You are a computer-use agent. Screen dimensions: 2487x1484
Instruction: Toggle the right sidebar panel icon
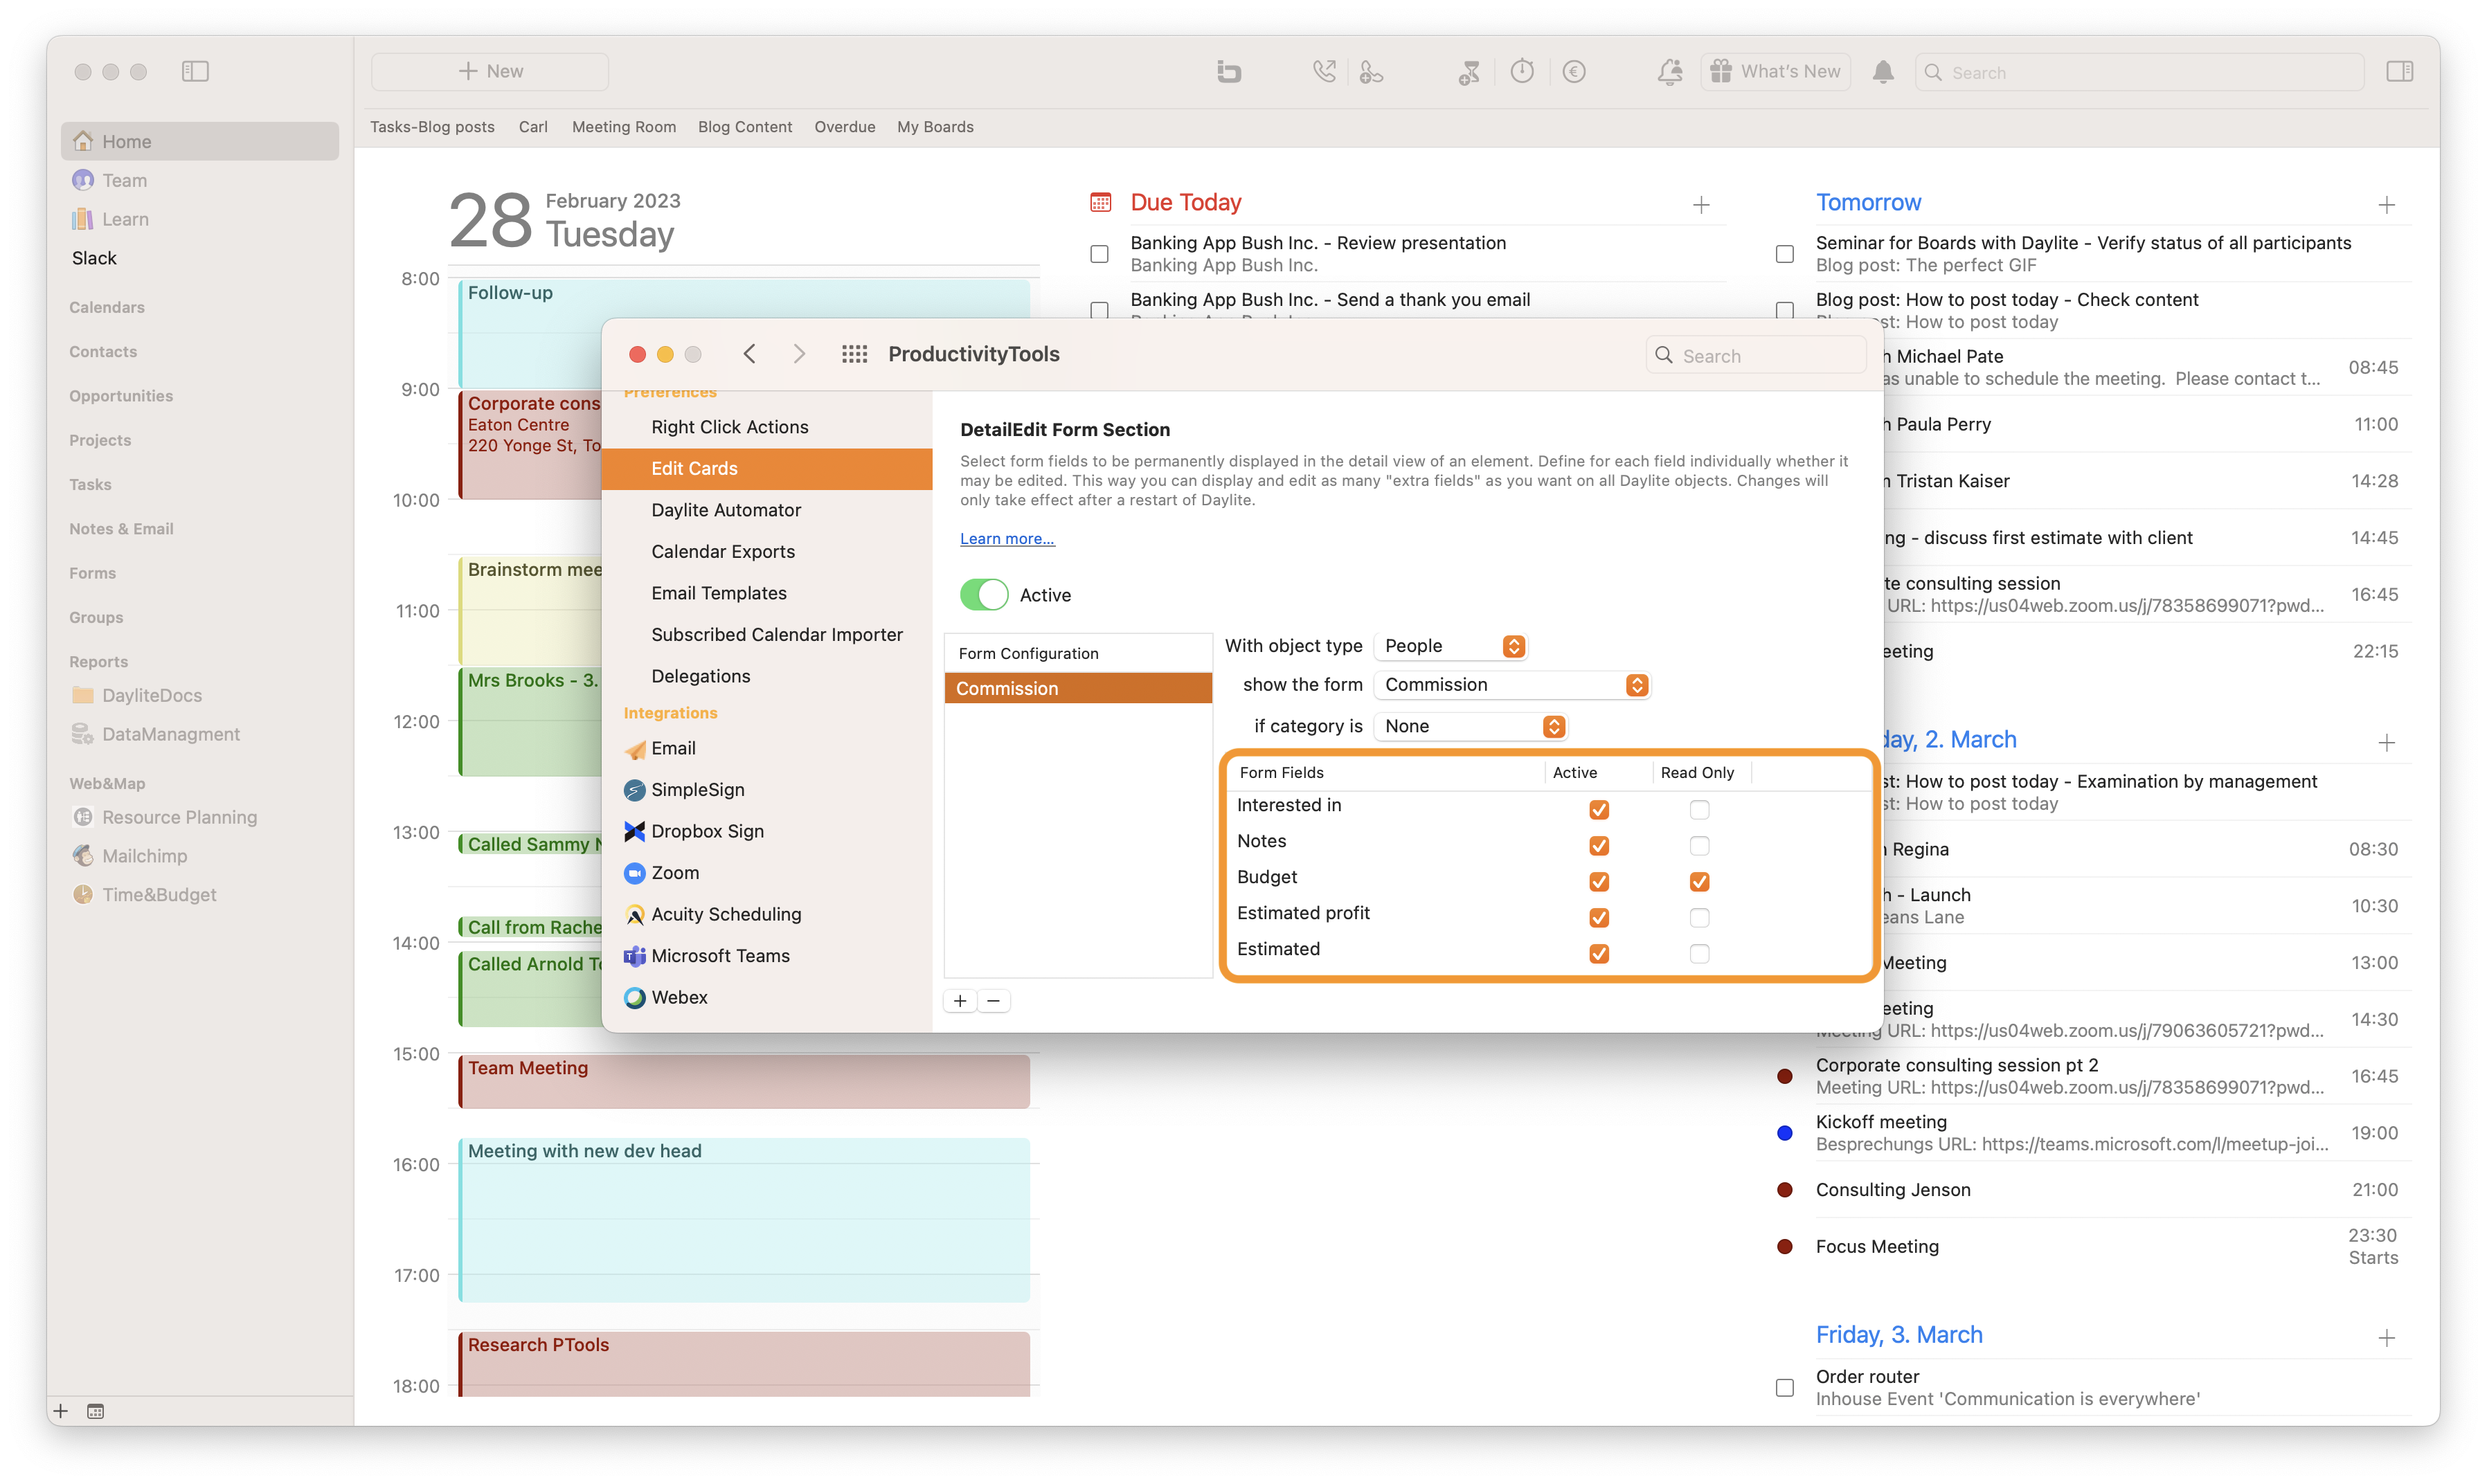(2399, 71)
